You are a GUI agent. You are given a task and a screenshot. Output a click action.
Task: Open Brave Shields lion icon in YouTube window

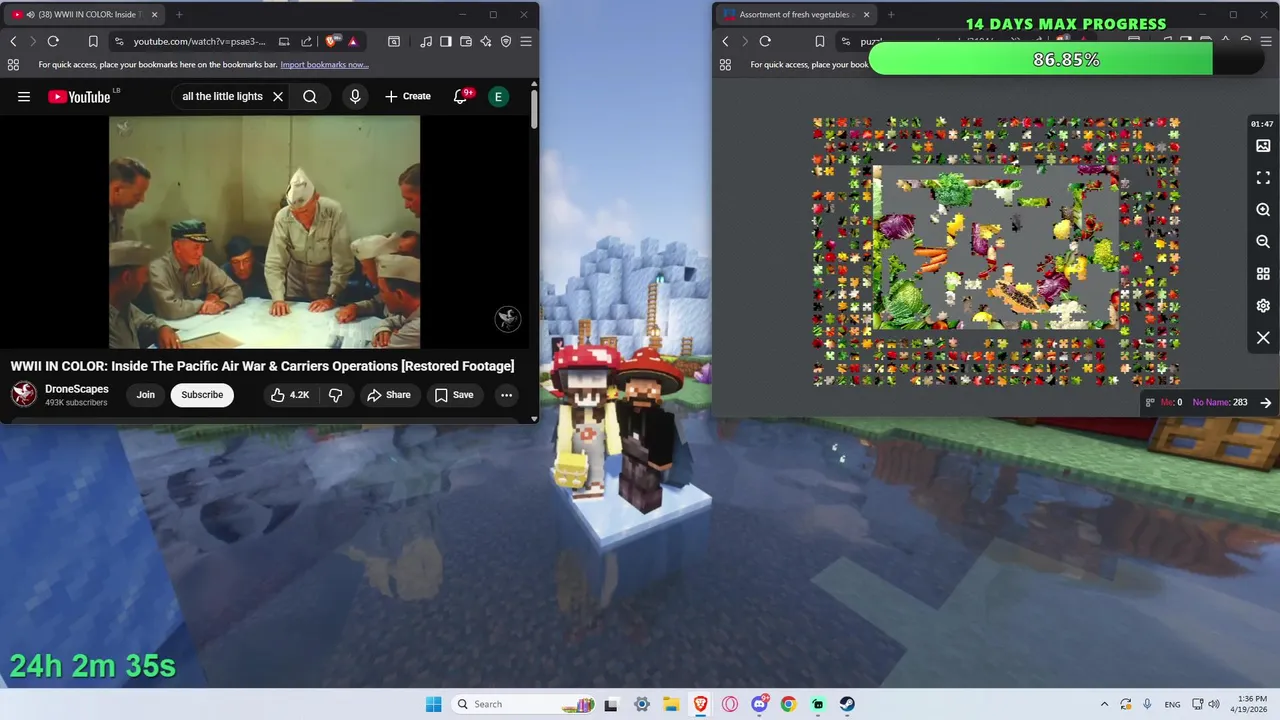tap(331, 41)
